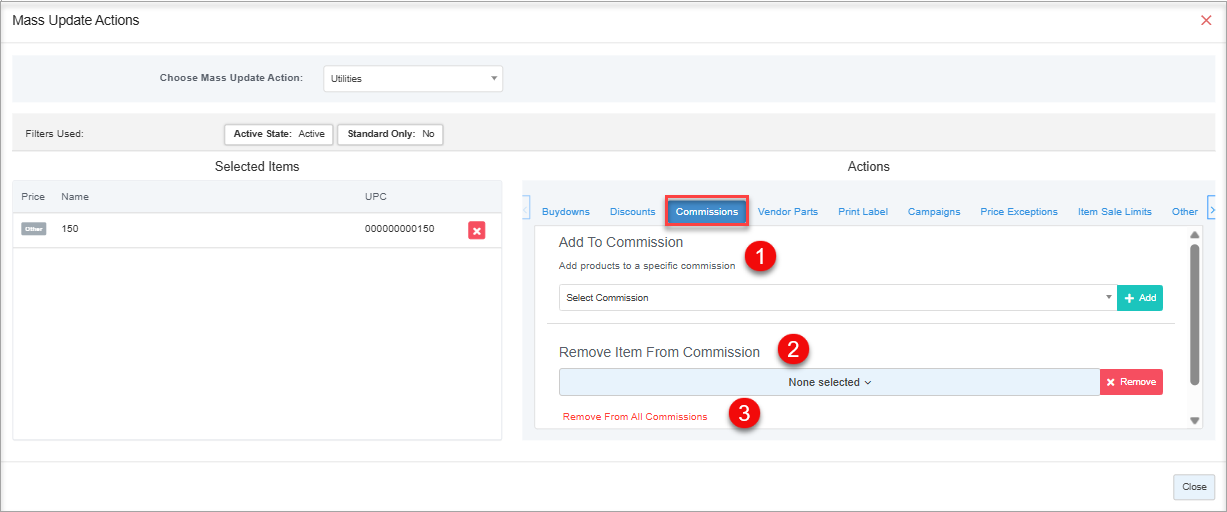Open the None selected commission list
This screenshot has height=512, width=1227.
click(x=829, y=382)
